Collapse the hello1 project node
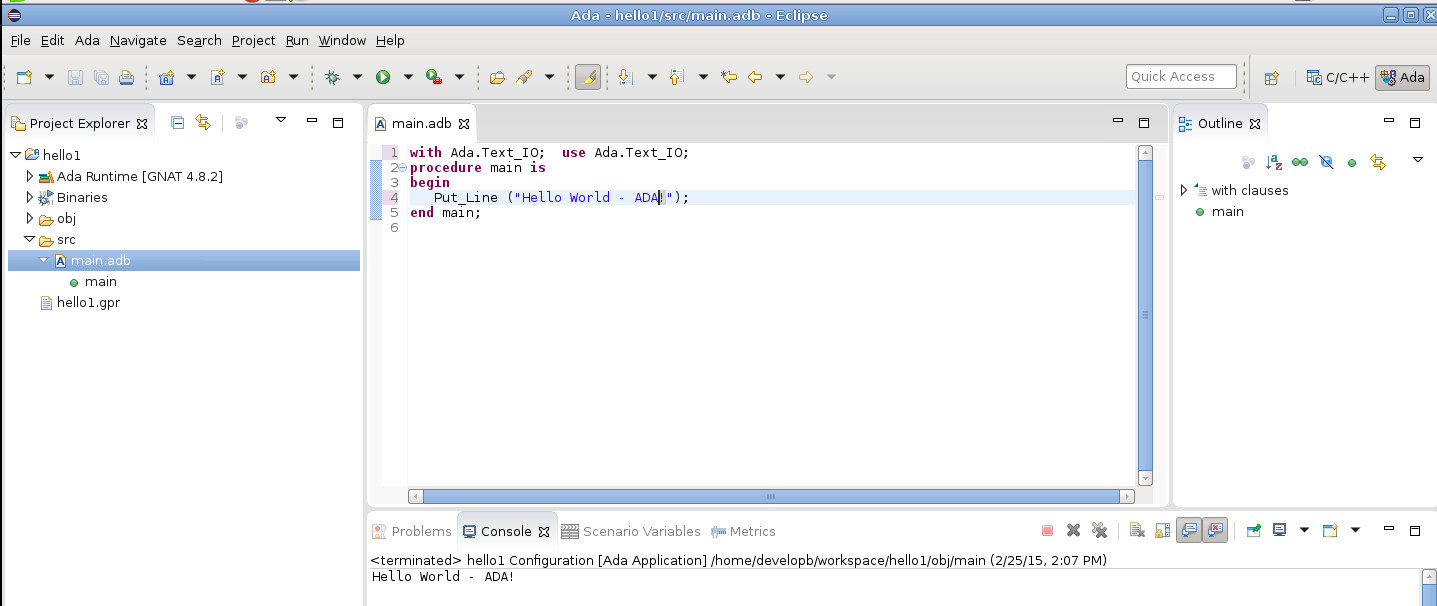 [15, 155]
